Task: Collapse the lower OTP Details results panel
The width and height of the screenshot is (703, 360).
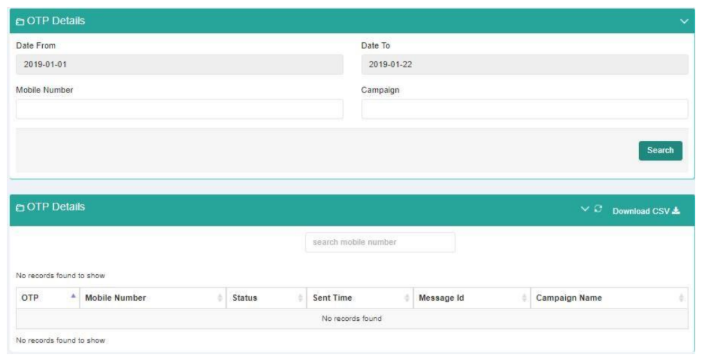Action: pyautogui.click(x=585, y=209)
